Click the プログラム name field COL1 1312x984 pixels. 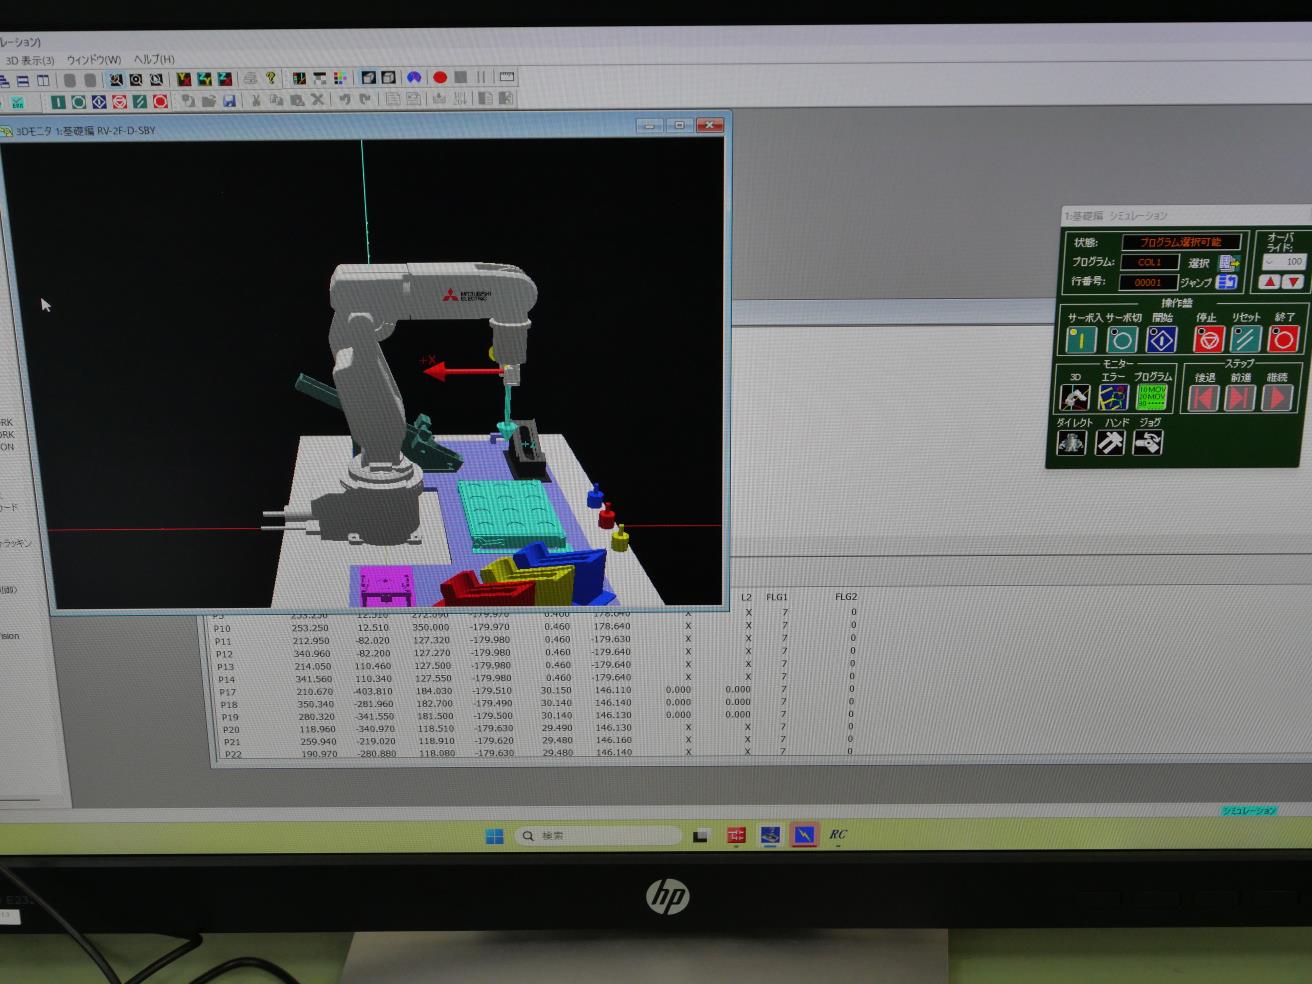tap(1149, 263)
